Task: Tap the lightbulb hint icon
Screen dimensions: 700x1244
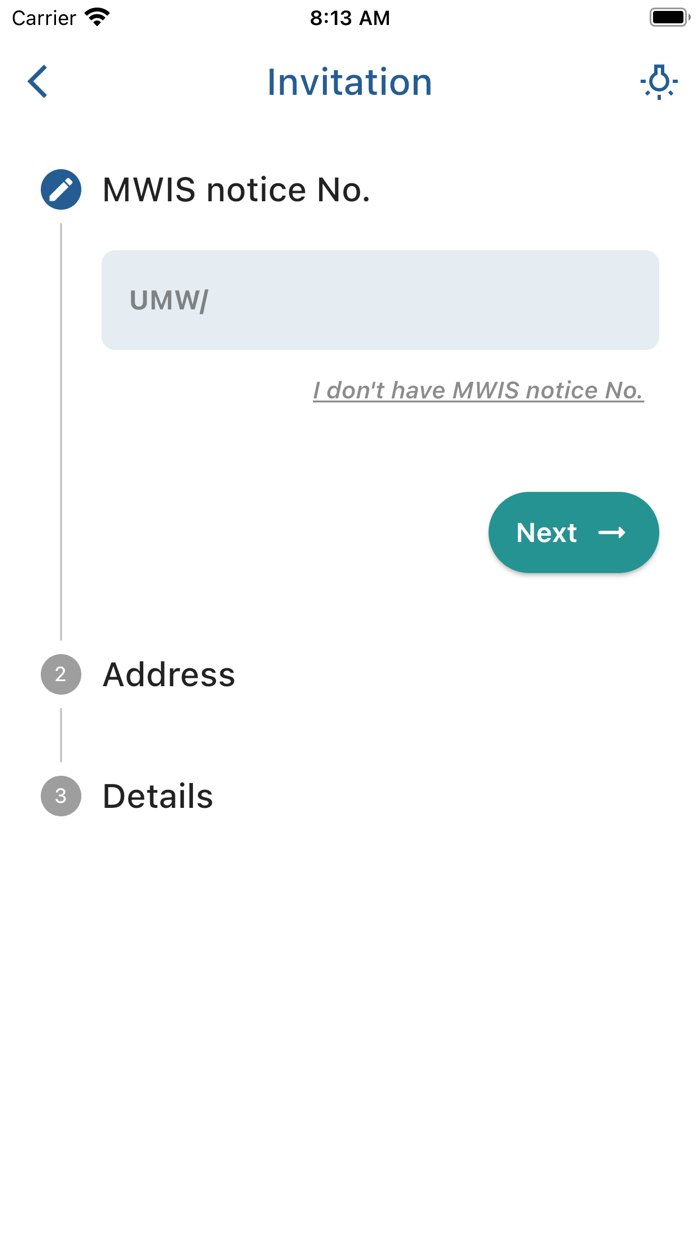Action: pyautogui.click(x=659, y=82)
